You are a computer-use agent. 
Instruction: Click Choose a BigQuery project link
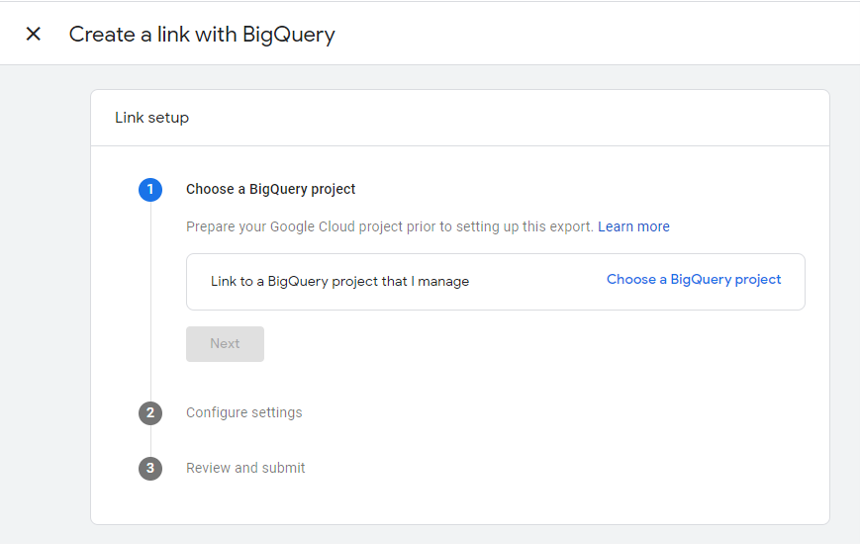693,280
